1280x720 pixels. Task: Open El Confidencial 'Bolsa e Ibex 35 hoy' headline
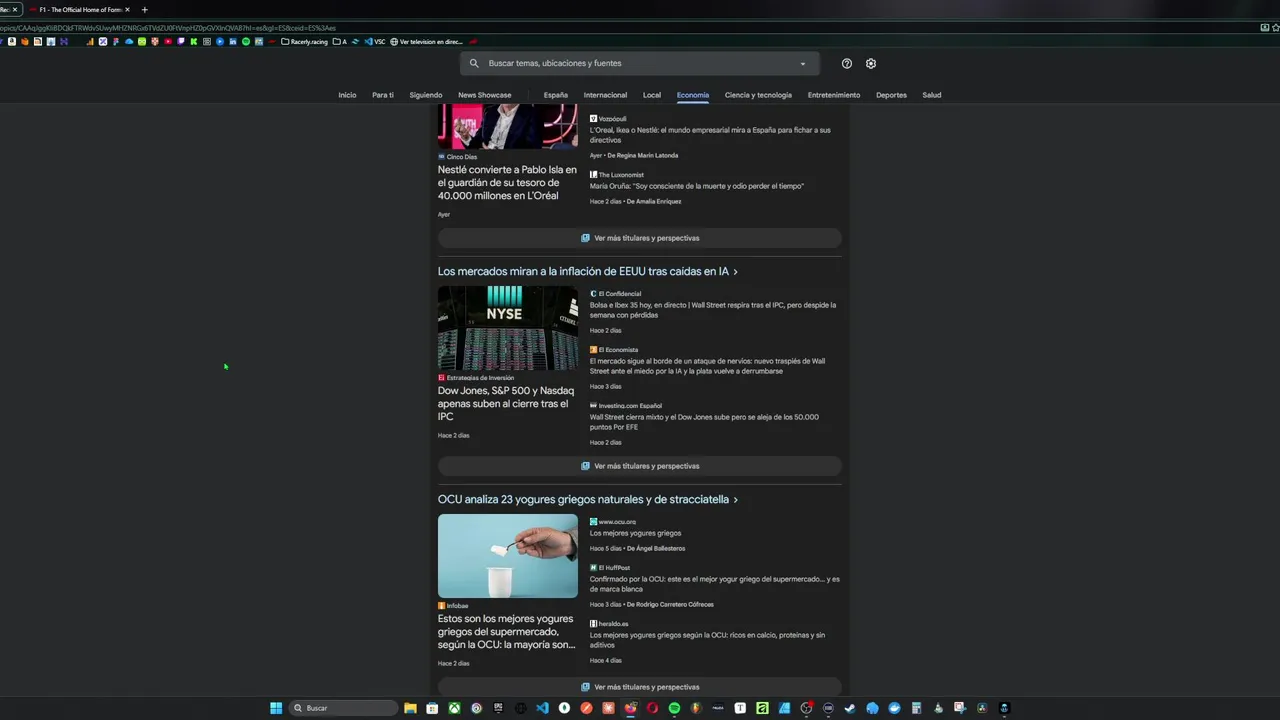tap(713, 310)
